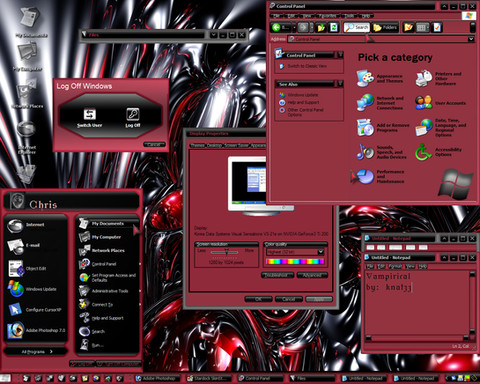The width and height of the screenshot is (480, 384).
Task: Collapse the See Also panel
Action: [340, 84]
